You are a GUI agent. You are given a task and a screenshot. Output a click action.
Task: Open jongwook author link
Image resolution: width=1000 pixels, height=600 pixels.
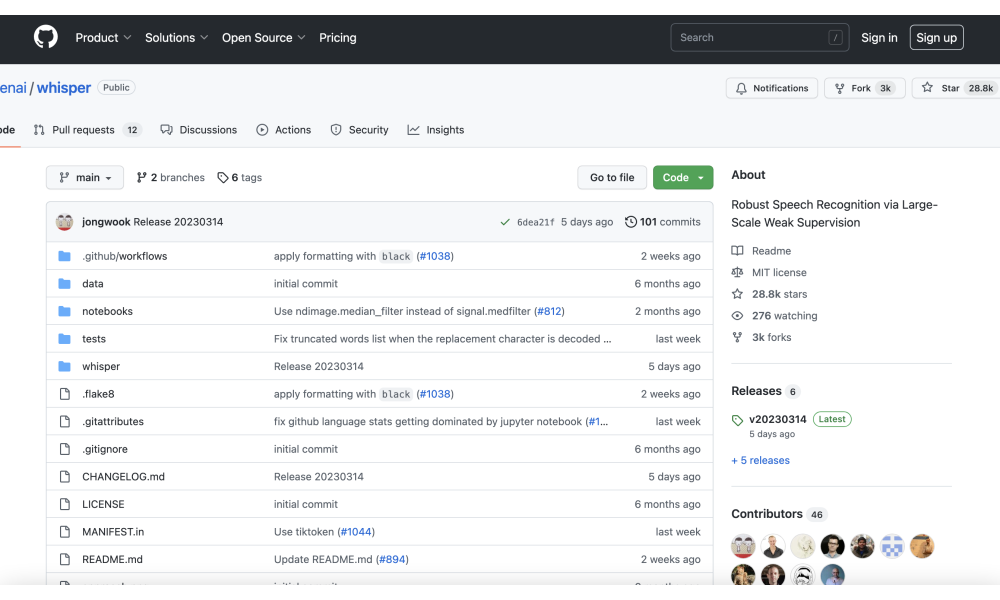point(106,222)
